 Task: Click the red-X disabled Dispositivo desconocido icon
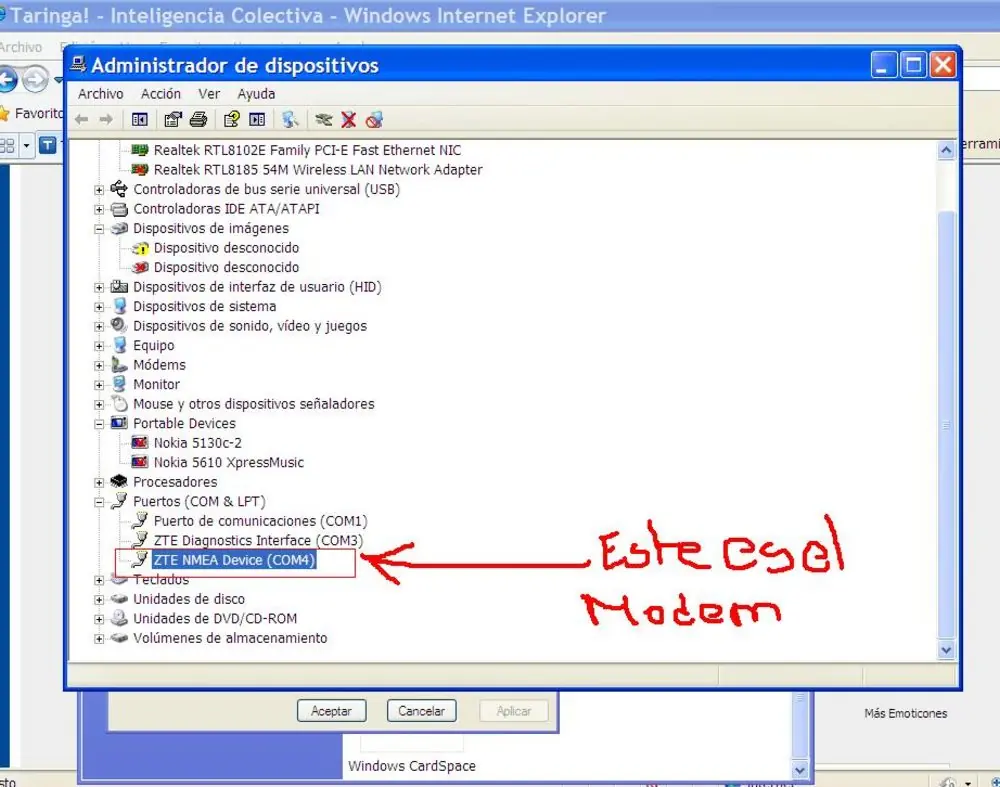coord(140,267)
